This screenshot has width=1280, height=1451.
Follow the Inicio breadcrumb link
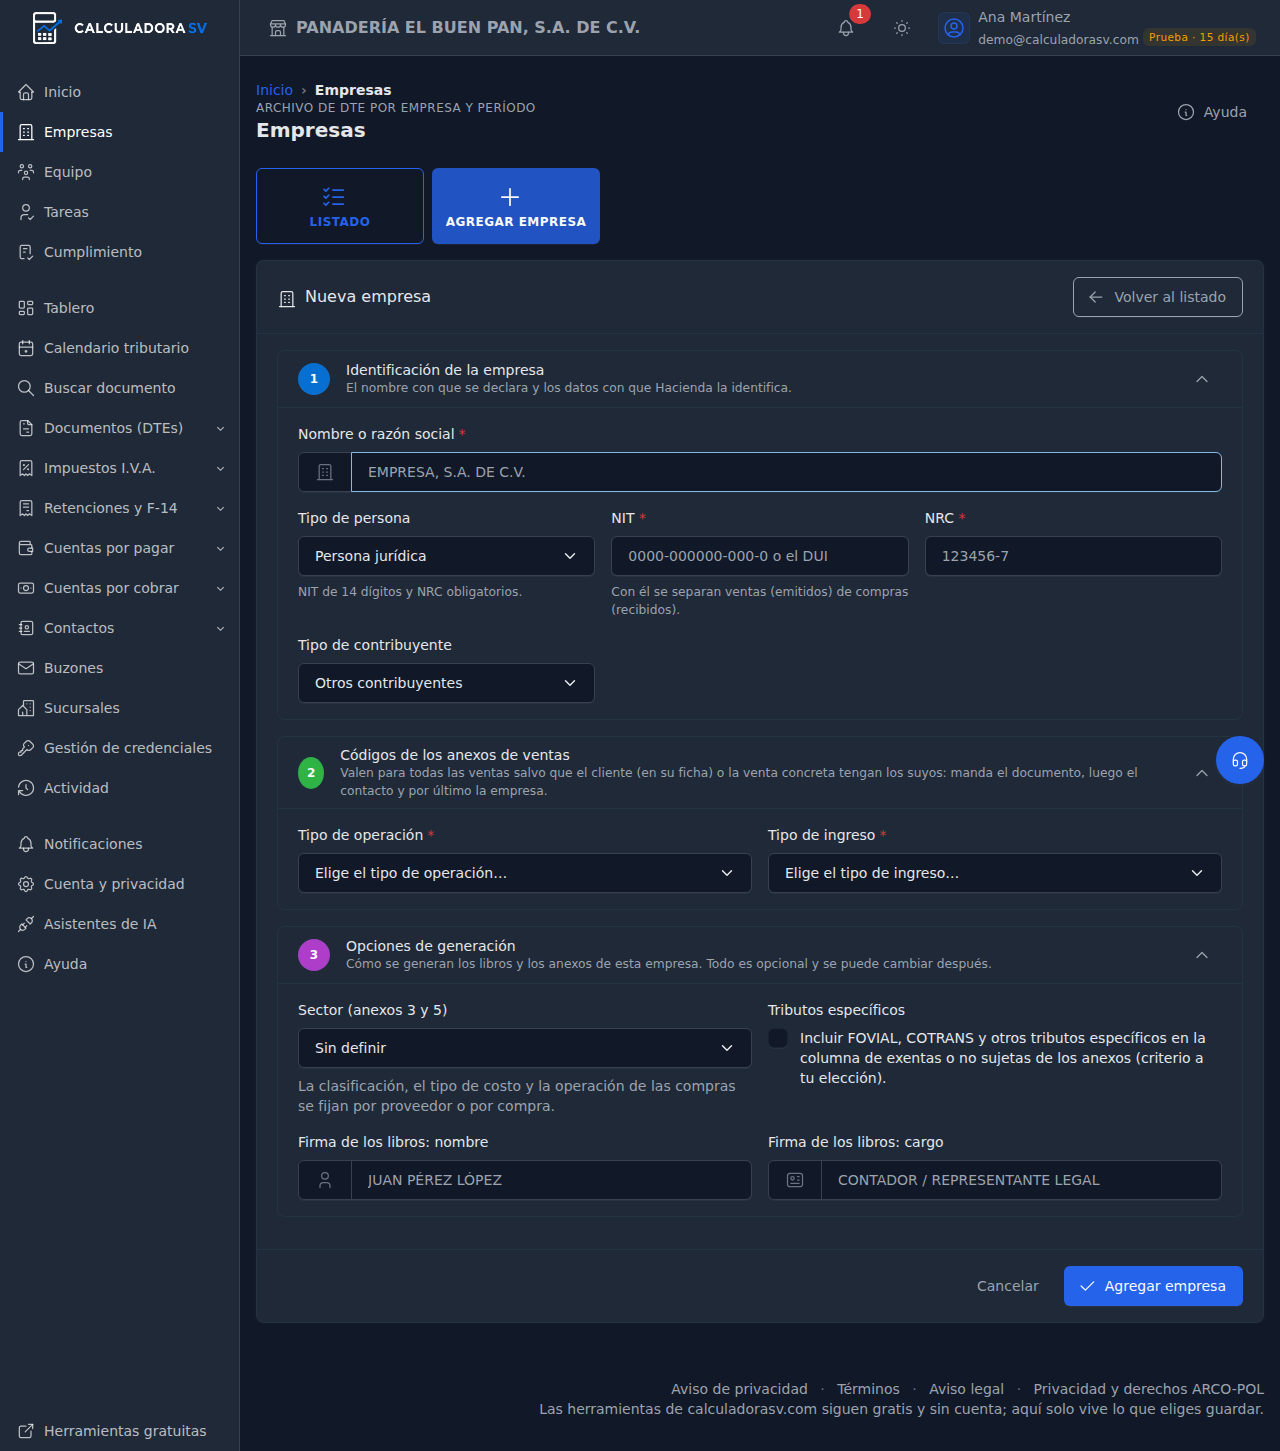tap(274, 90)
